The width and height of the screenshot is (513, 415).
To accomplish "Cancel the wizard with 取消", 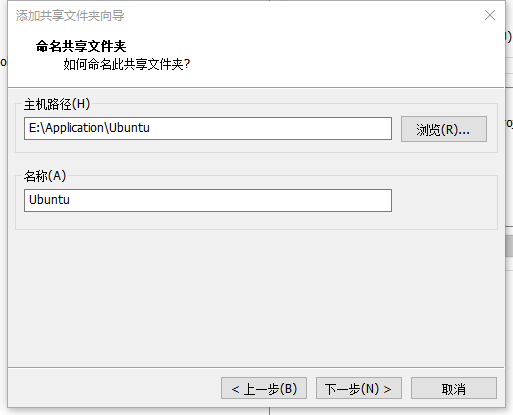I will (454, 388).
